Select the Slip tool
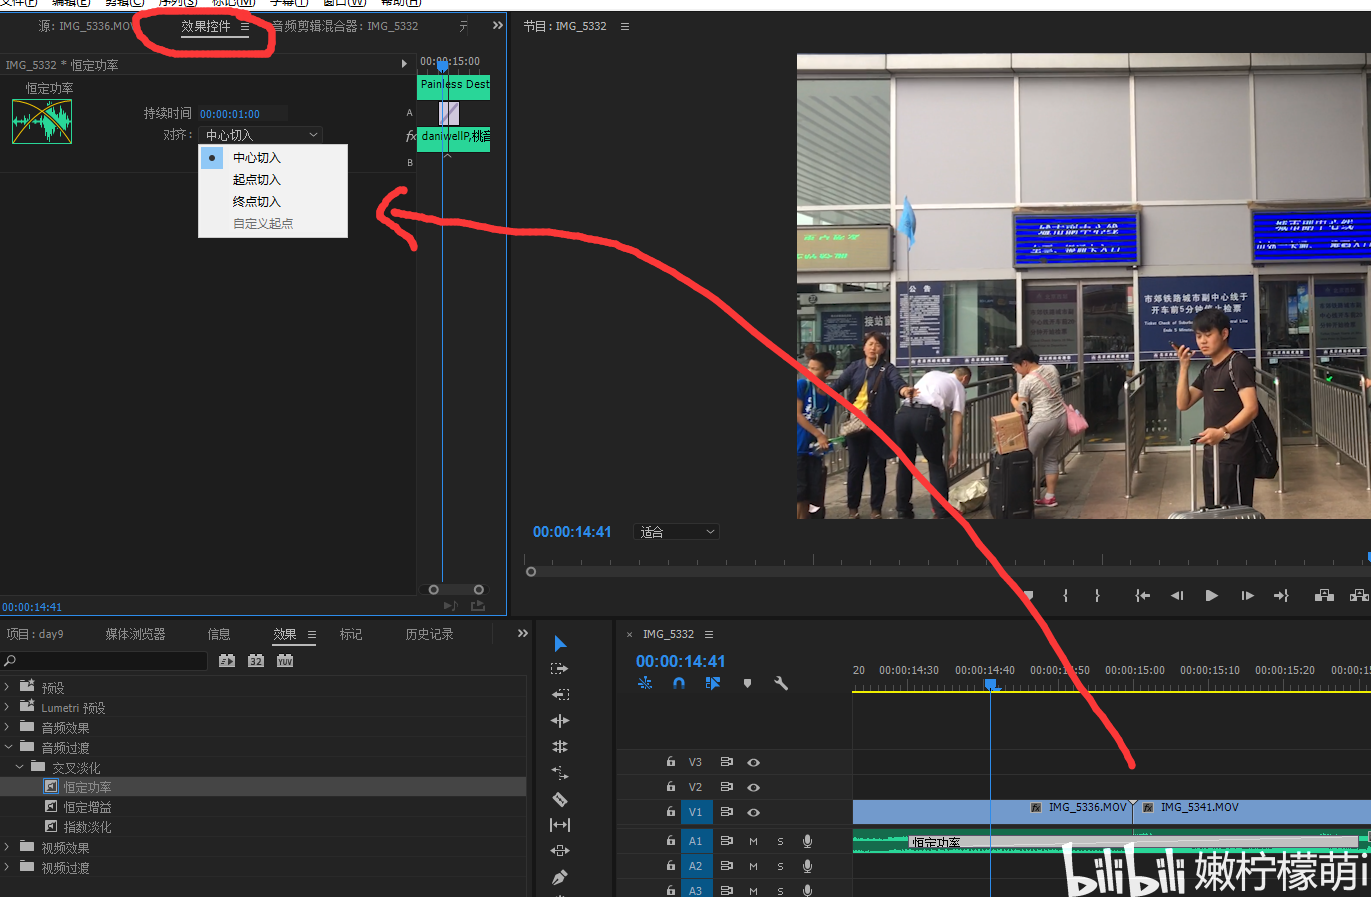The width and height of the screenshot is (1371, 897). 560,825
